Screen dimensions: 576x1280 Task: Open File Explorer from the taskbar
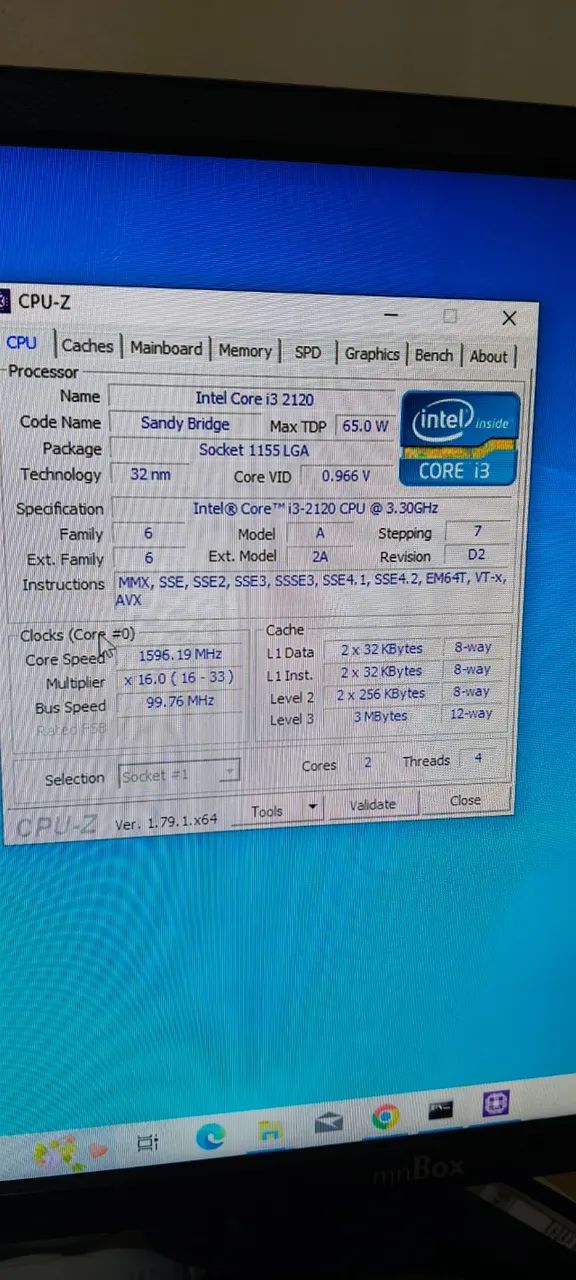tap(270, 1132)
